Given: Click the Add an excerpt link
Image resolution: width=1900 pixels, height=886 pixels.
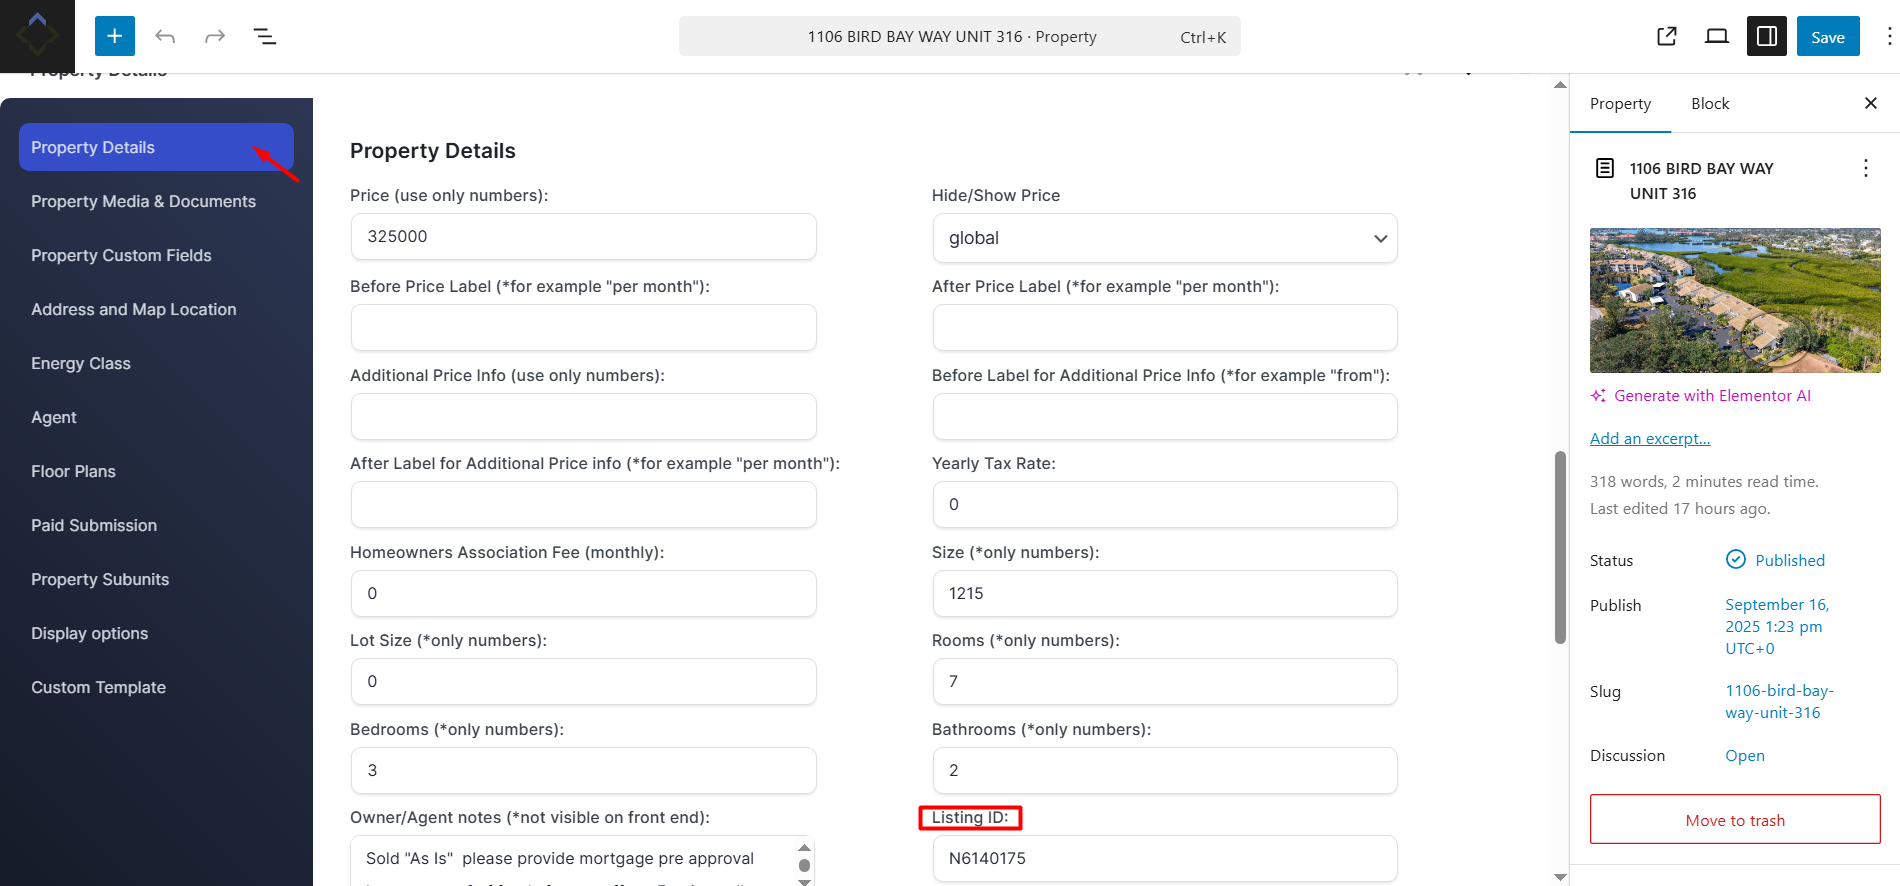Looking at the screenshot, I should point(1649,438).
